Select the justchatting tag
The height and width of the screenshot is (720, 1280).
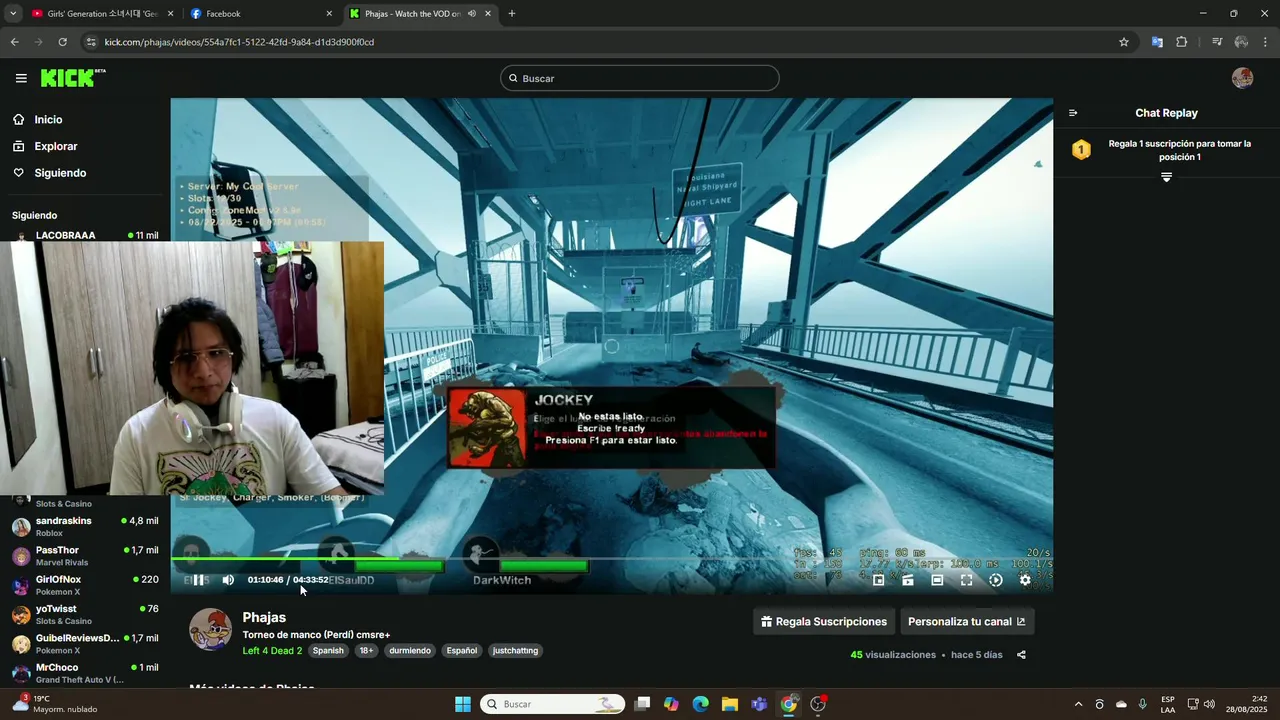pos(516,651)
